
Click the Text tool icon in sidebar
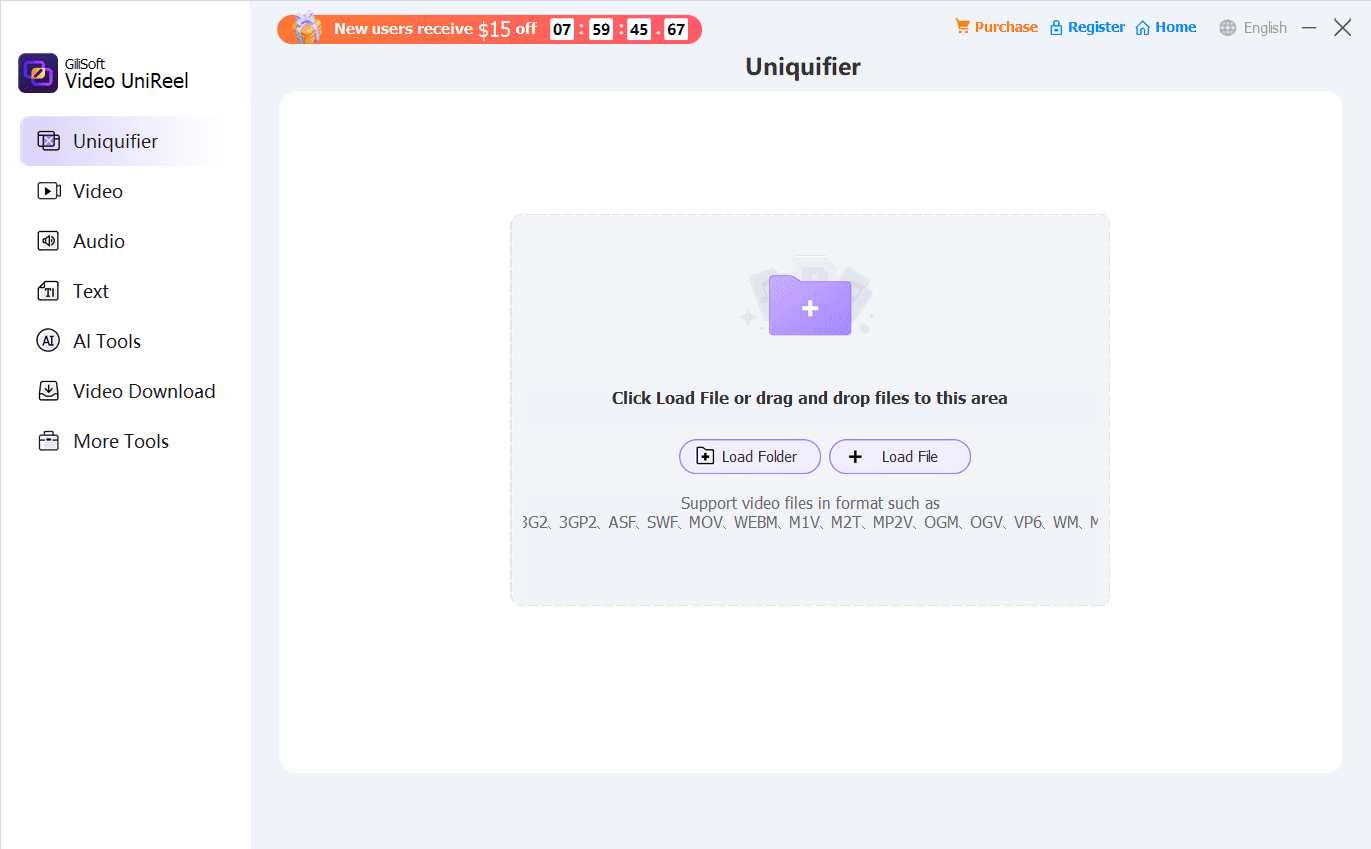click(48, 291)
